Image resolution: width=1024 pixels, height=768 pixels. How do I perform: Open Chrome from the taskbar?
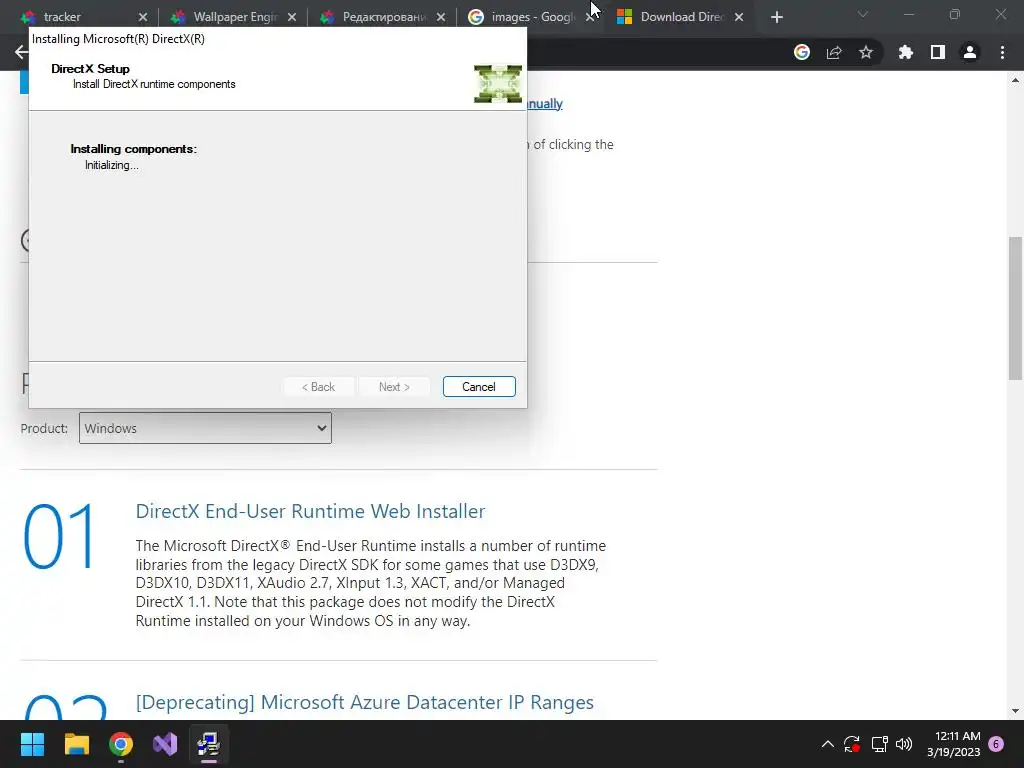(121, 744)
